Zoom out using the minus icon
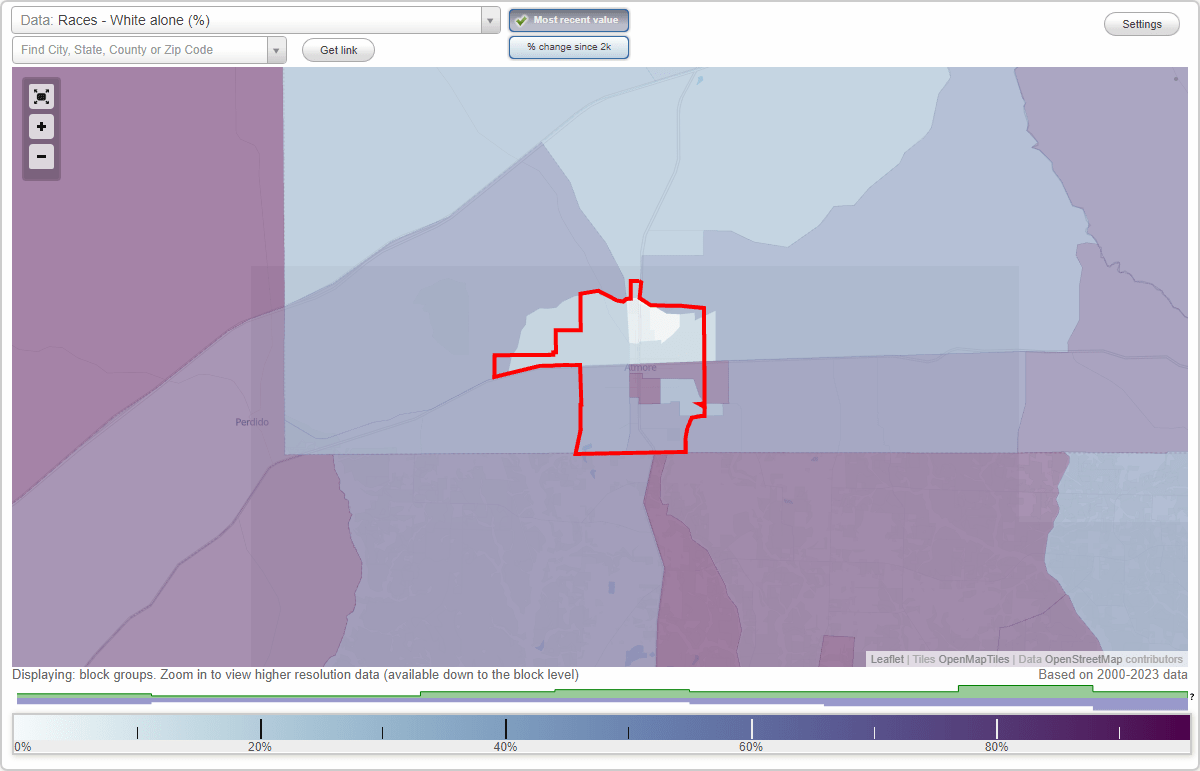Viewport: 1200px width, 771px height. pyautogui.click(x=41, y=156)
